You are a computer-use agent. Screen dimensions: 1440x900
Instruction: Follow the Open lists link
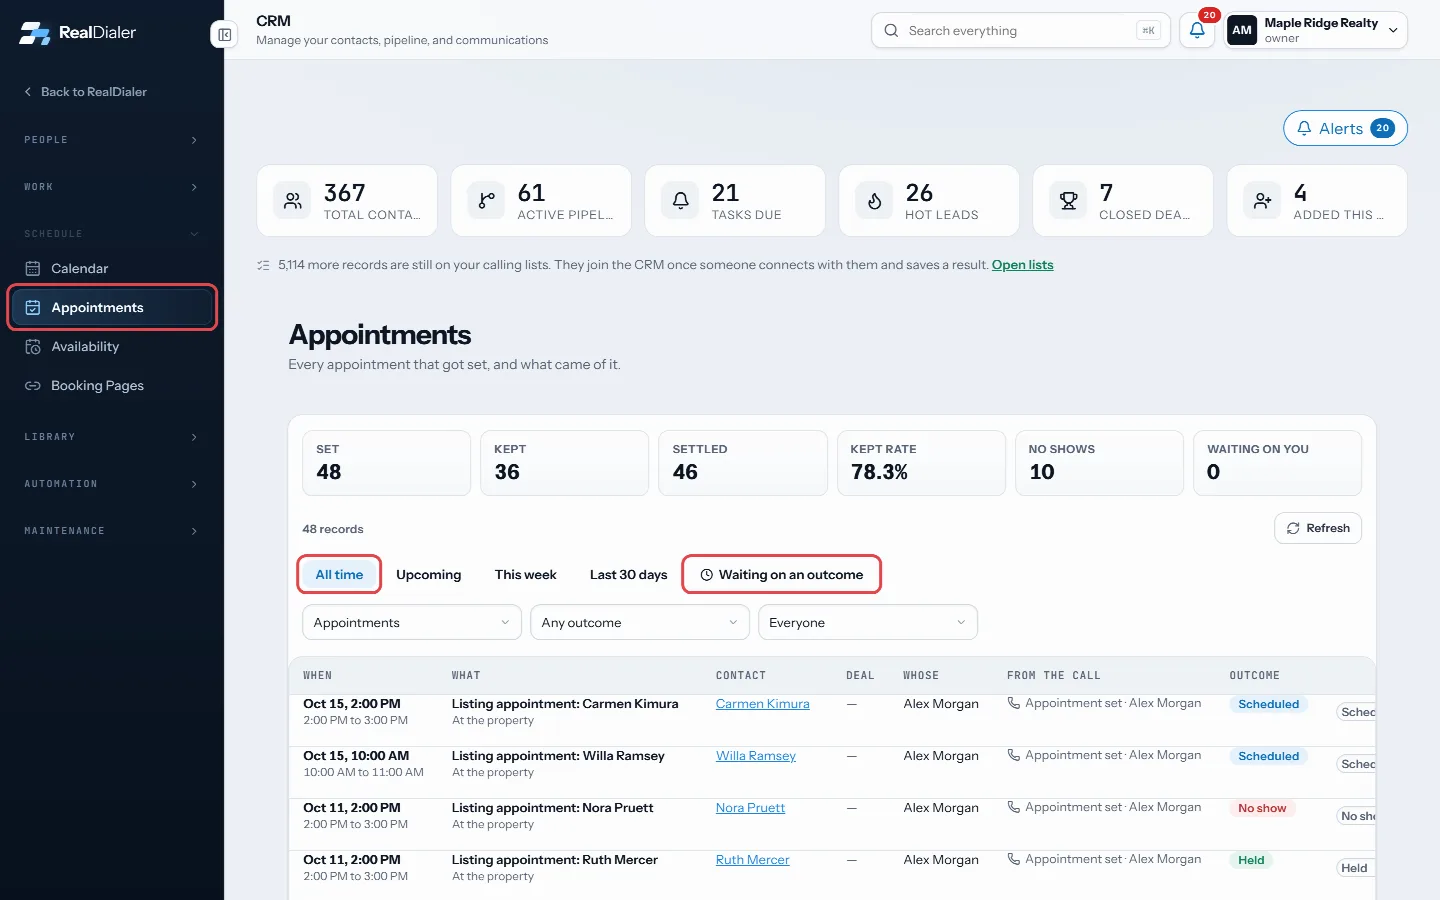coord(1022,265)
